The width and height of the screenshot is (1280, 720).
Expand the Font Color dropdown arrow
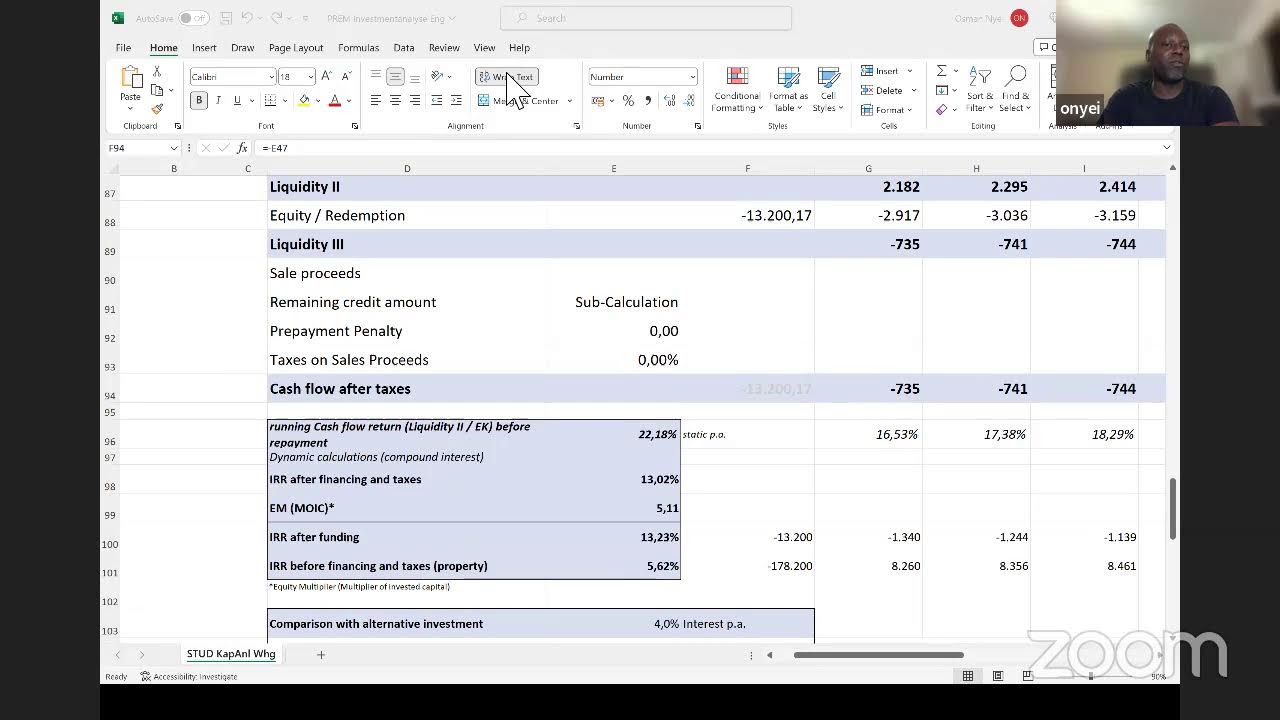[350, 101]
